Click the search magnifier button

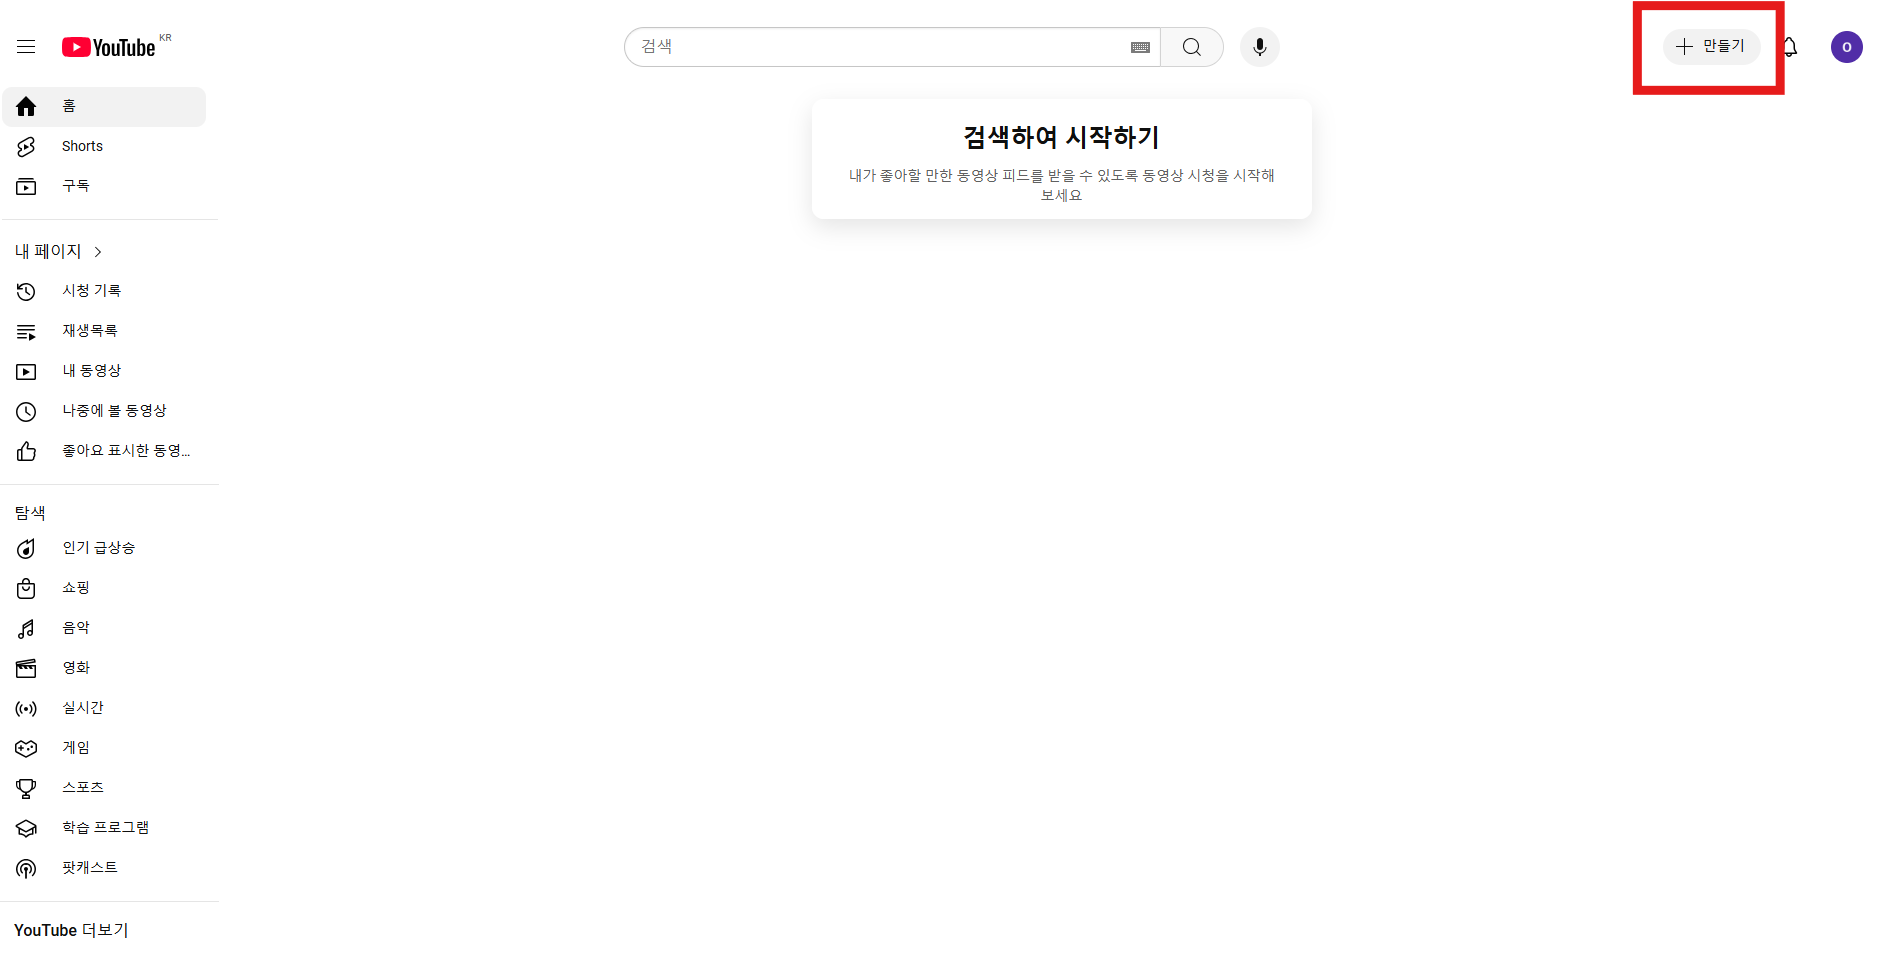(x=1191, y=47)
